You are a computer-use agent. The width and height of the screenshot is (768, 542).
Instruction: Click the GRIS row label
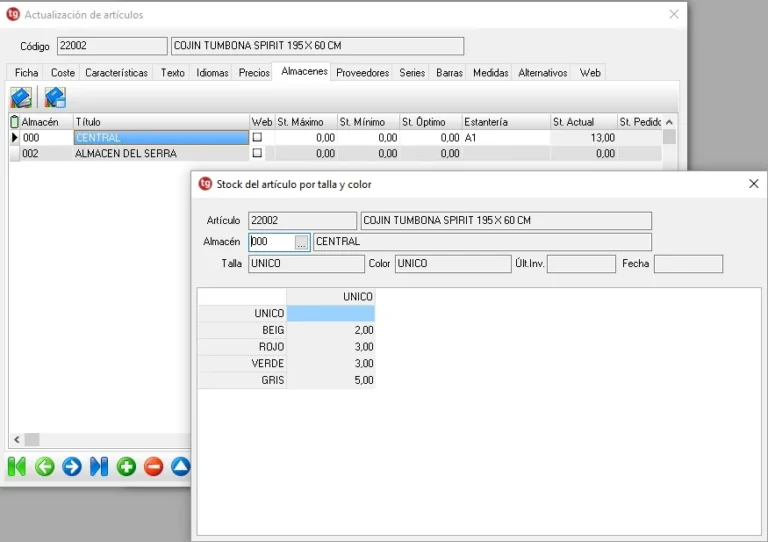pos(242,380)
